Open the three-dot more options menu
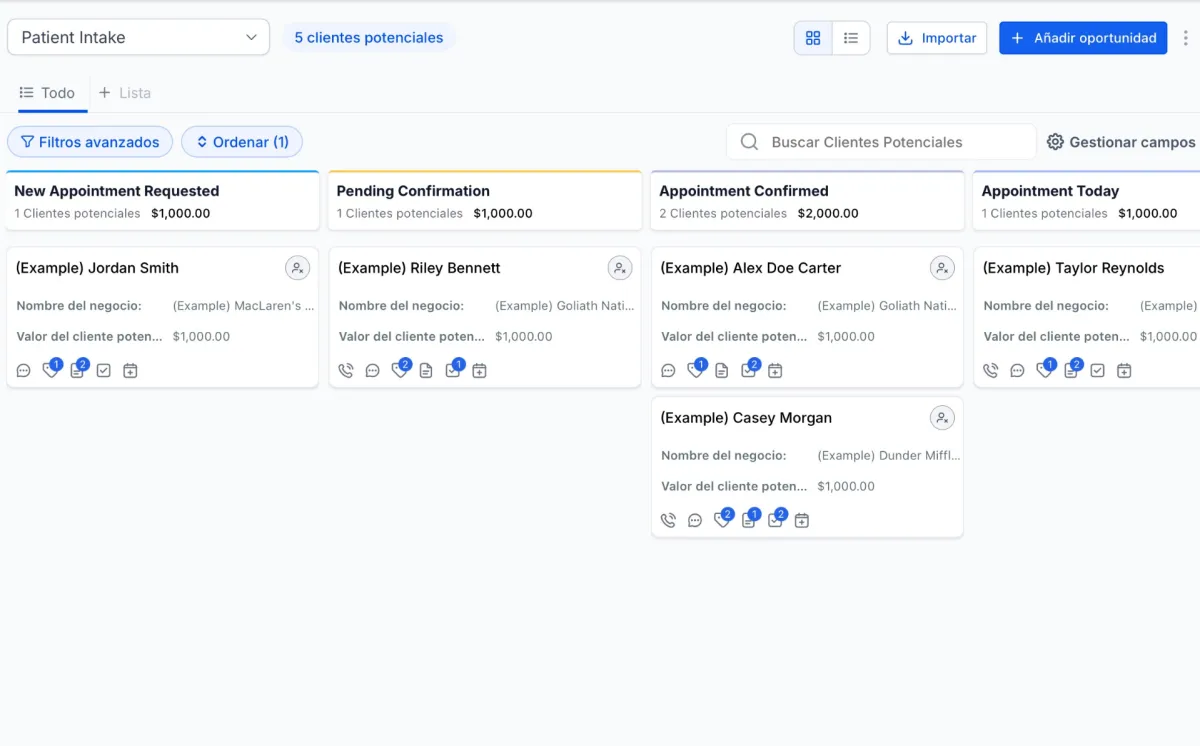The width and height of the screenshot is (1200, 746). click(x=1186, y=38)
